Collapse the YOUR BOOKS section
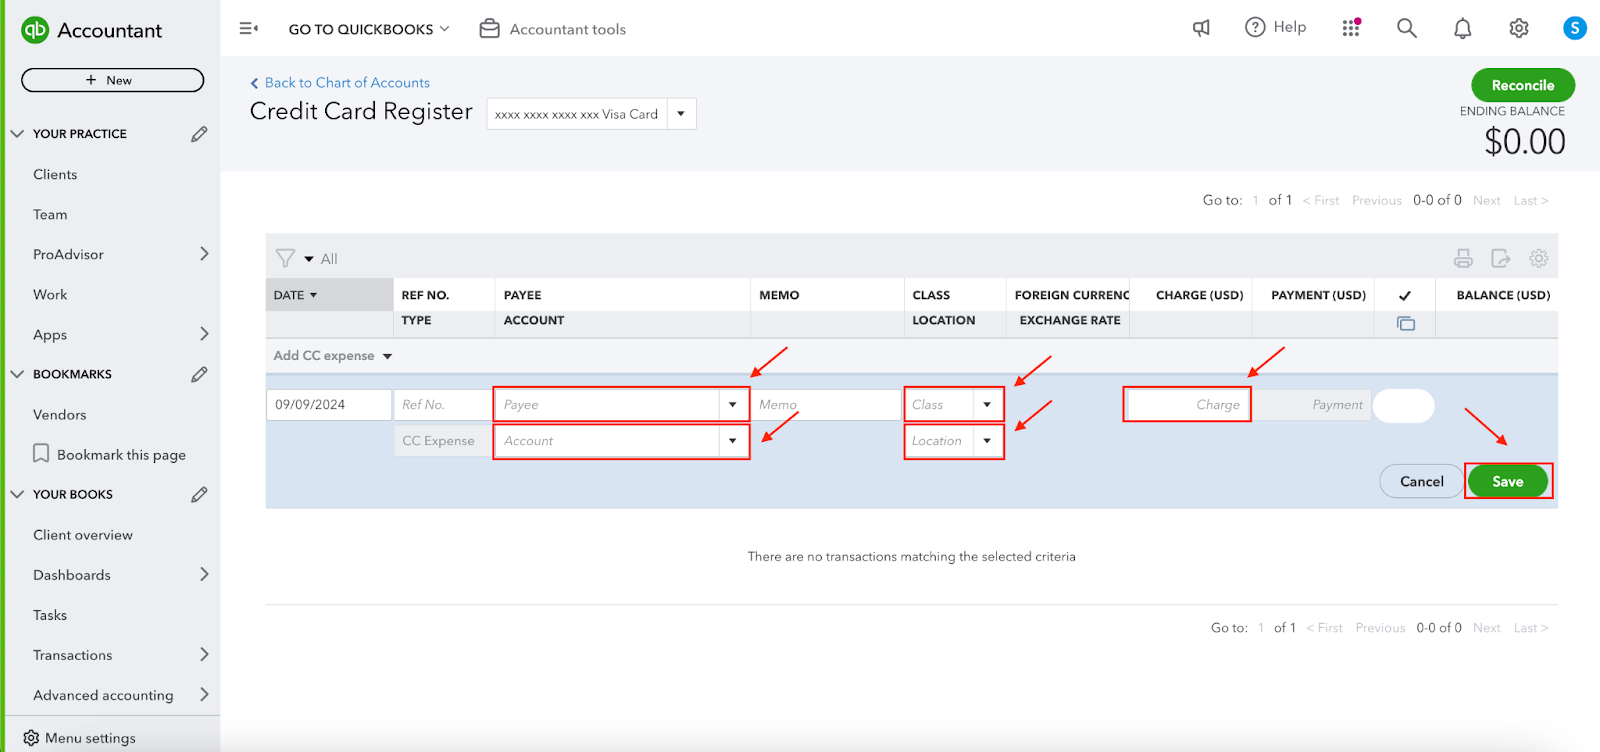The image size is (1600, 752). click(17, 494)
